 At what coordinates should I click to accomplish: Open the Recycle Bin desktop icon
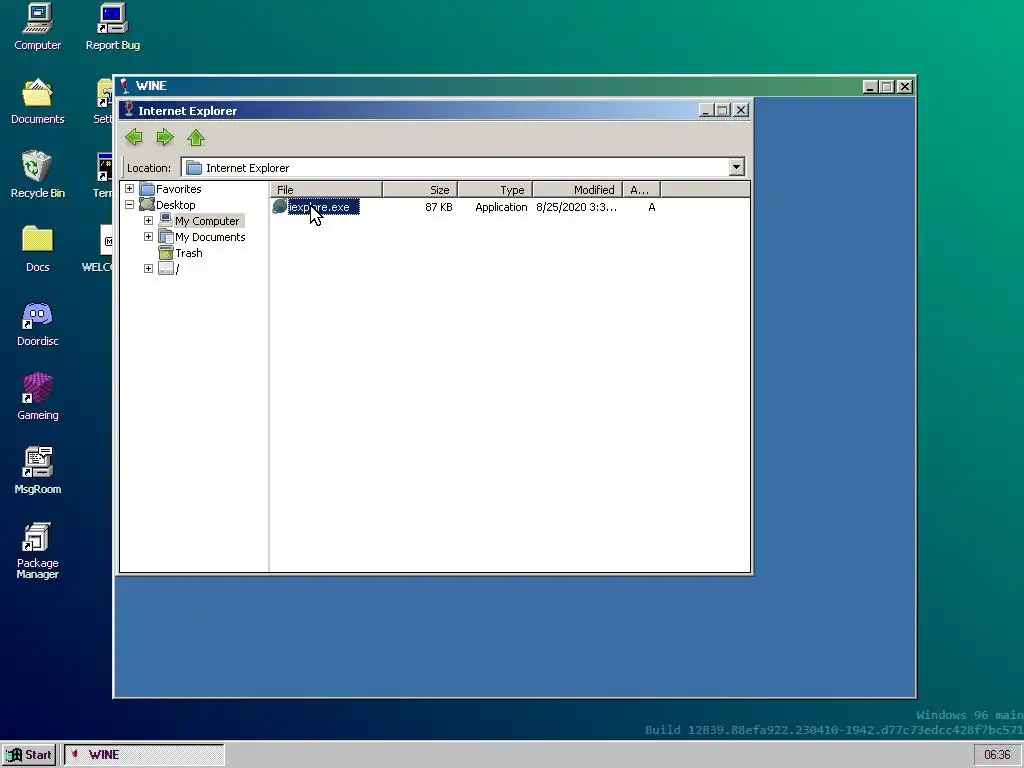(x=37, y=175)
